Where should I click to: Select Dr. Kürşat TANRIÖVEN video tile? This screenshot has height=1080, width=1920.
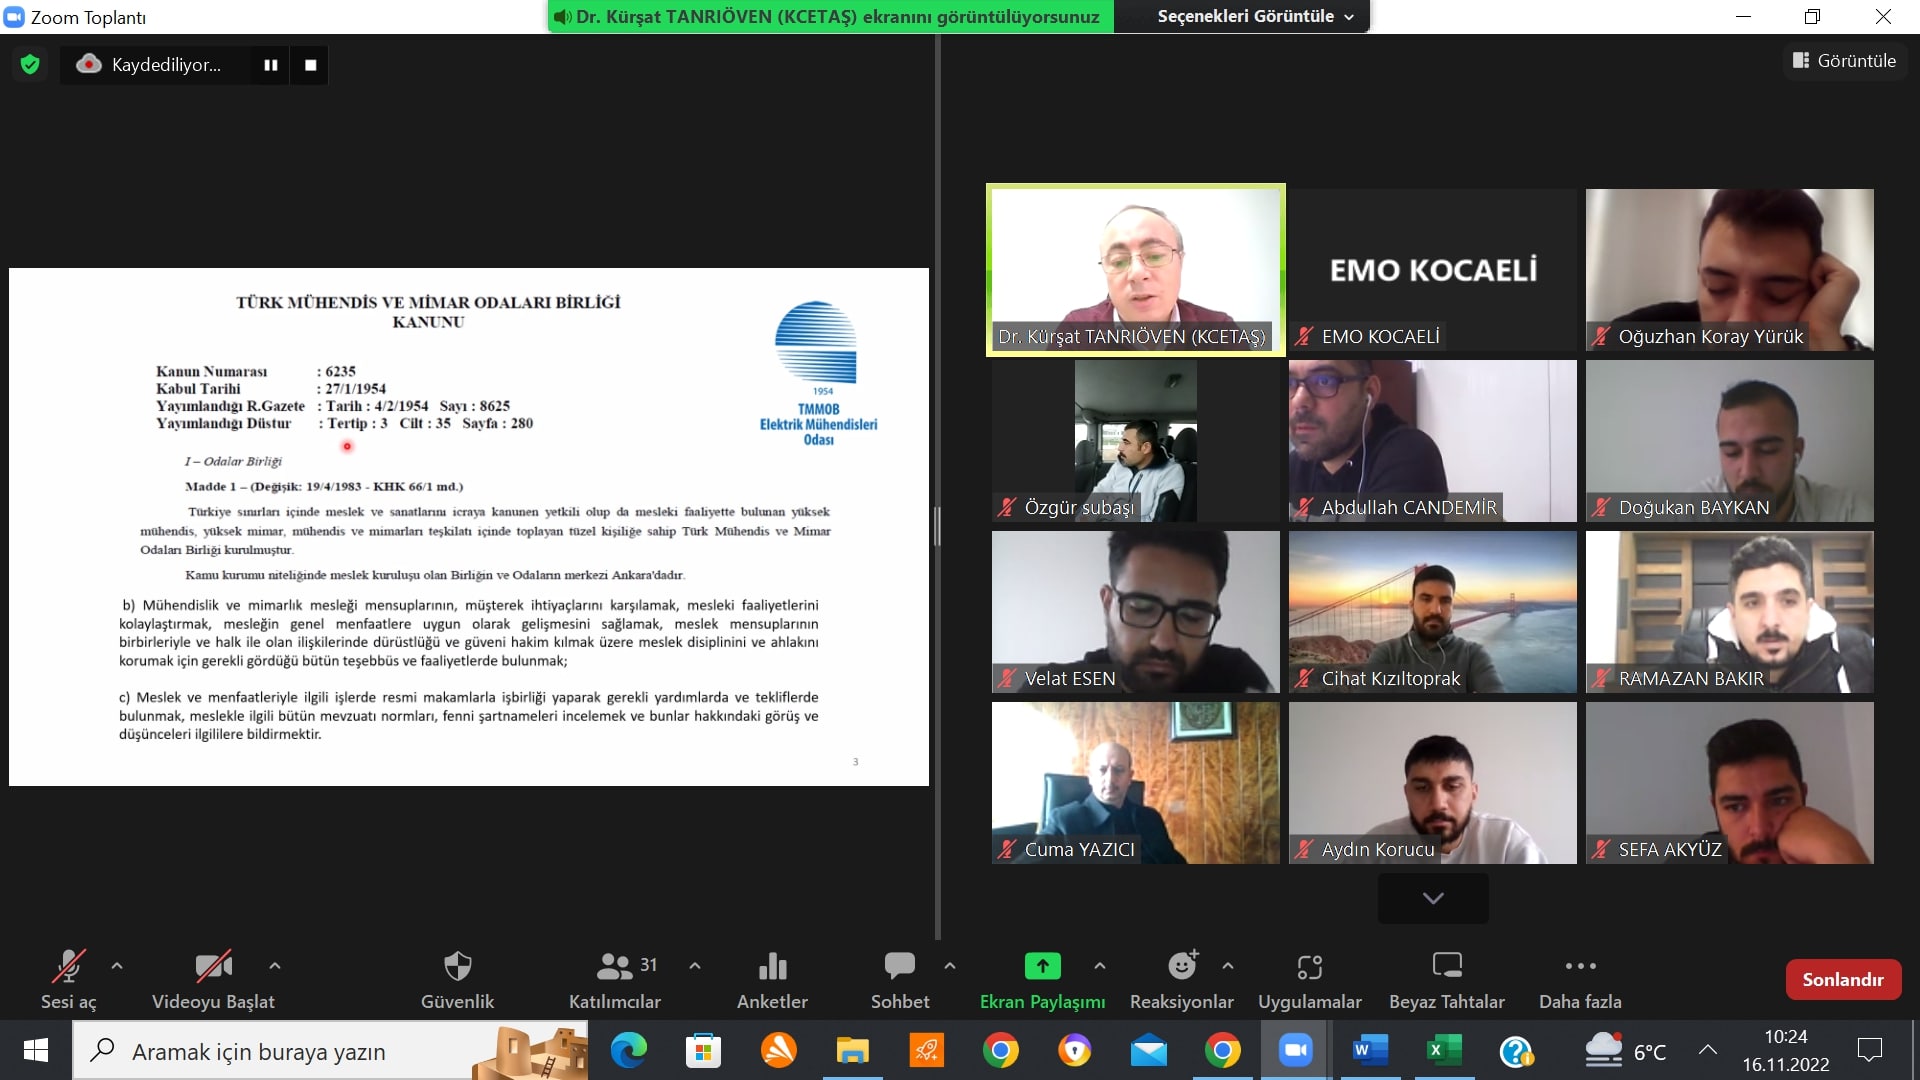coord(1135,270)
